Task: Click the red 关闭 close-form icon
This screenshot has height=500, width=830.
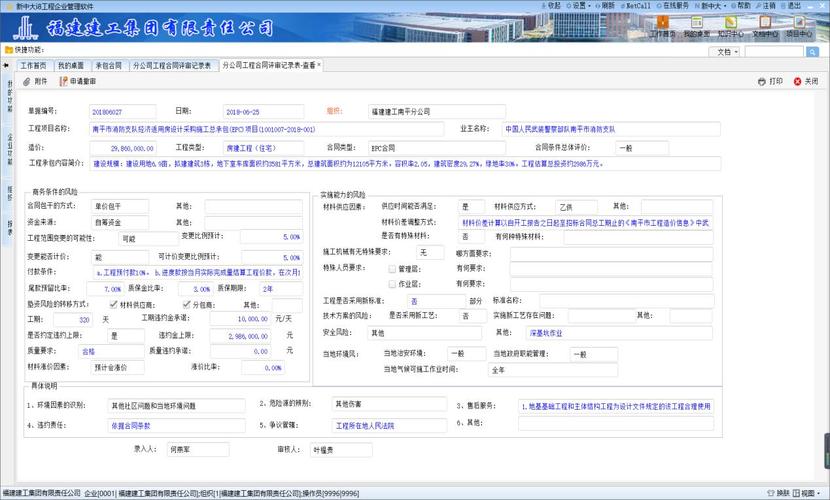Action: click(797, 81)
